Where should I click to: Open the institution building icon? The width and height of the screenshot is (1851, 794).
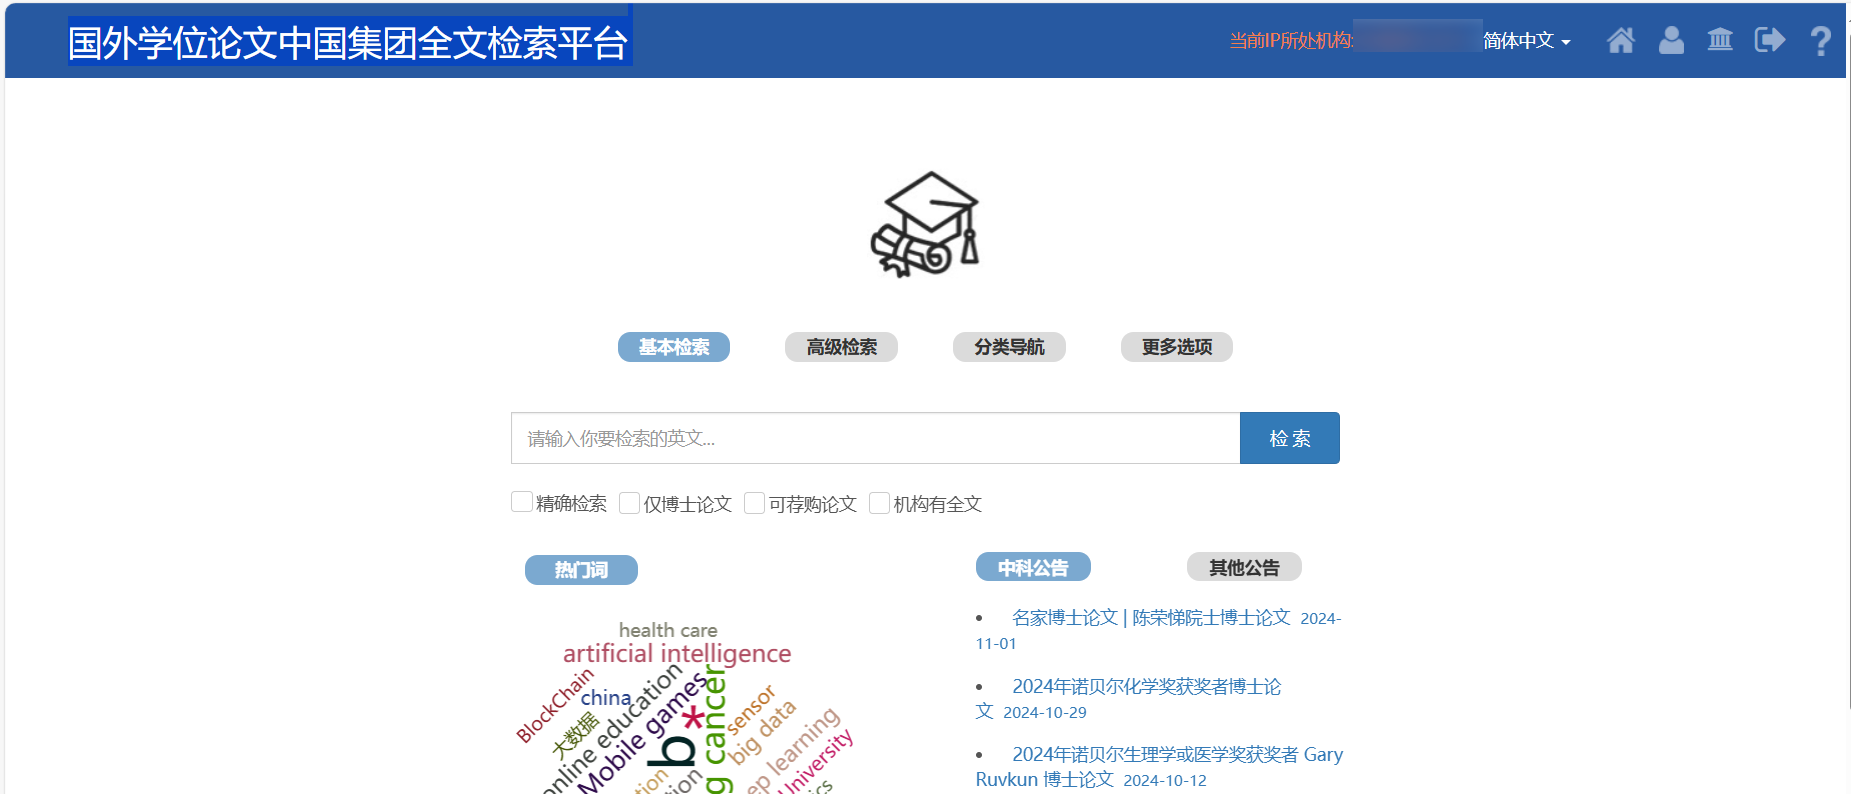pos(1720,40)
